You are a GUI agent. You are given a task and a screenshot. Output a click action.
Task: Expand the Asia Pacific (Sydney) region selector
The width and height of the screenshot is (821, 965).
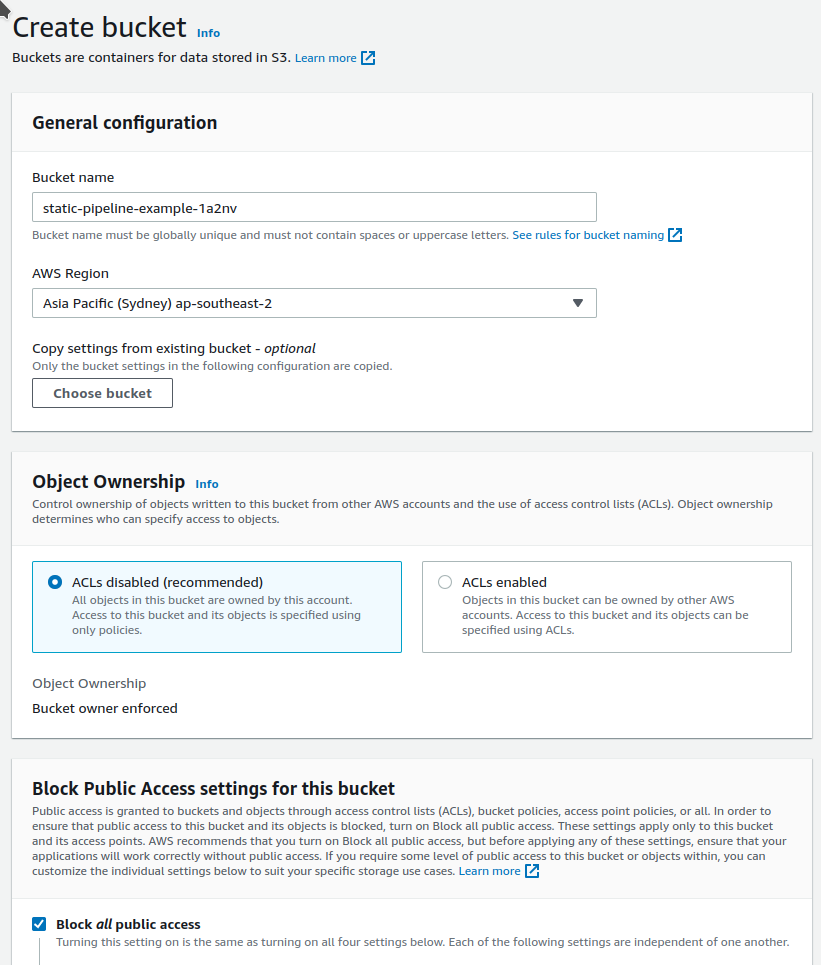tap(314, 303)
